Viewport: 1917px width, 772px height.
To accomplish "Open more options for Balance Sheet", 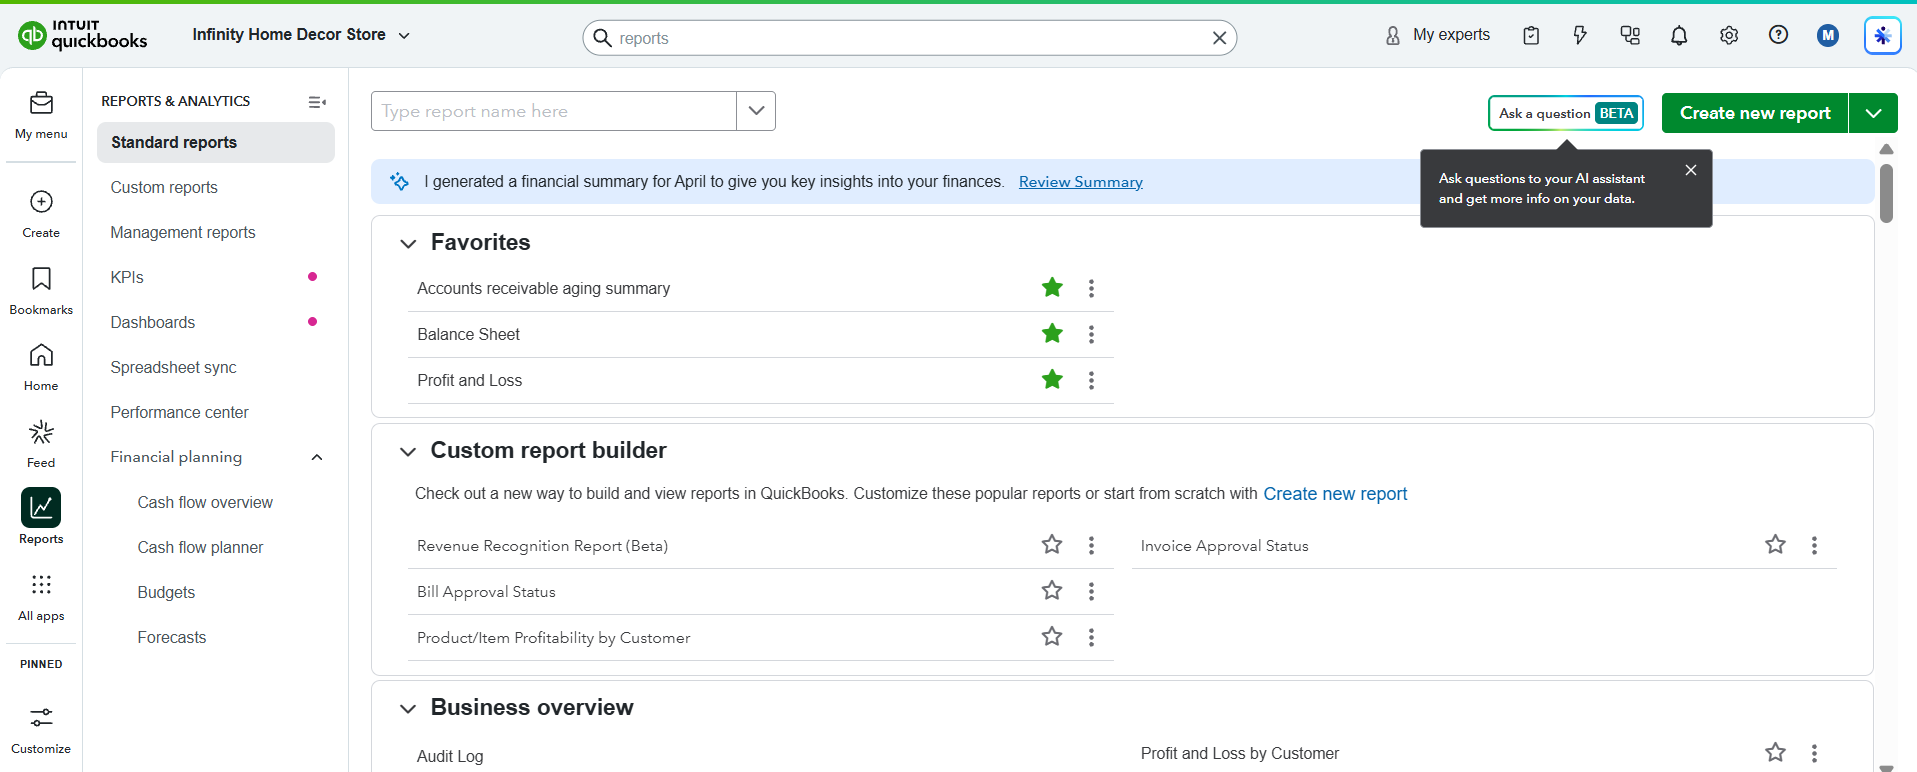I will coord(1091,334).
